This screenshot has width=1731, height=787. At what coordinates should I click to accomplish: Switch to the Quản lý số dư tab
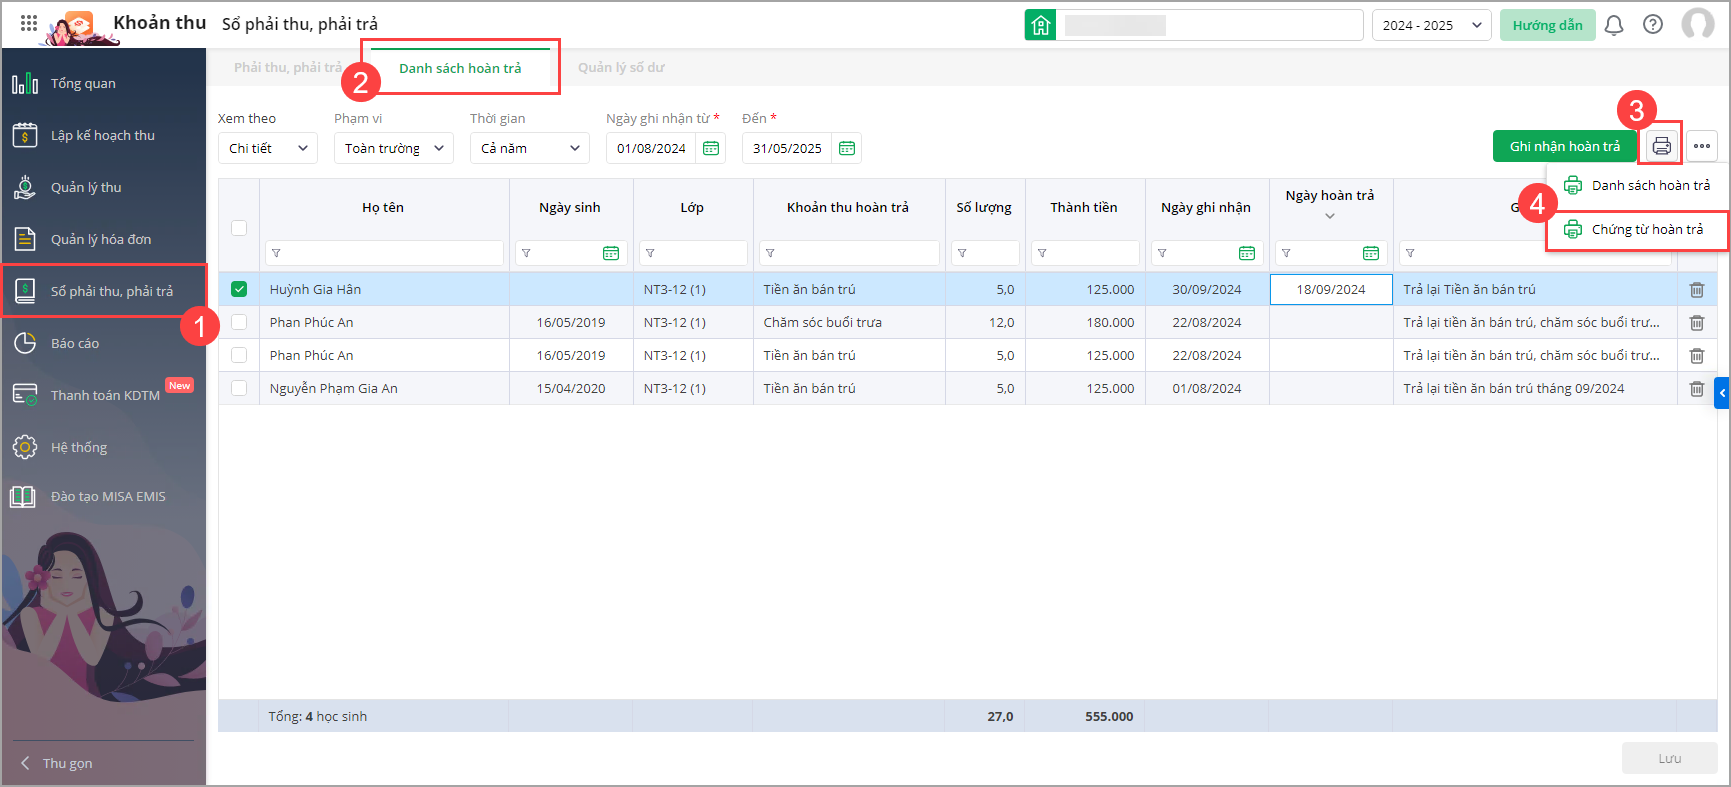click(621, 68)
